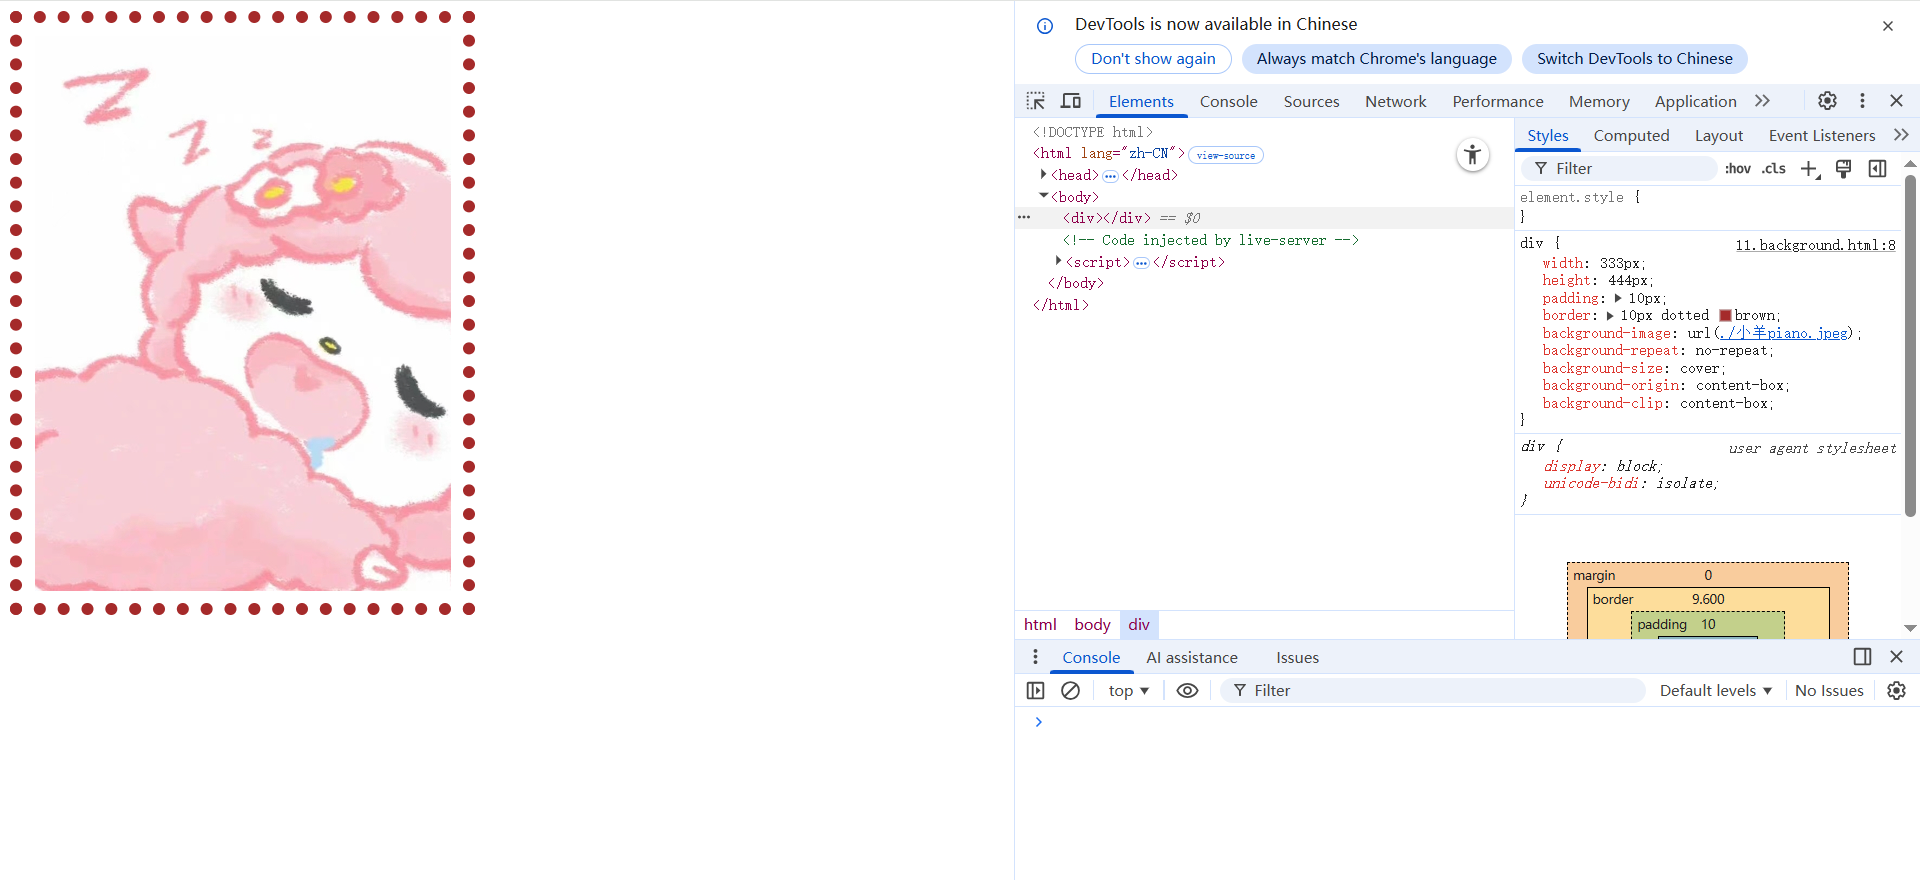Collapse the body element node
This screenshot has height=880, width=1920.
(1043, 196)
